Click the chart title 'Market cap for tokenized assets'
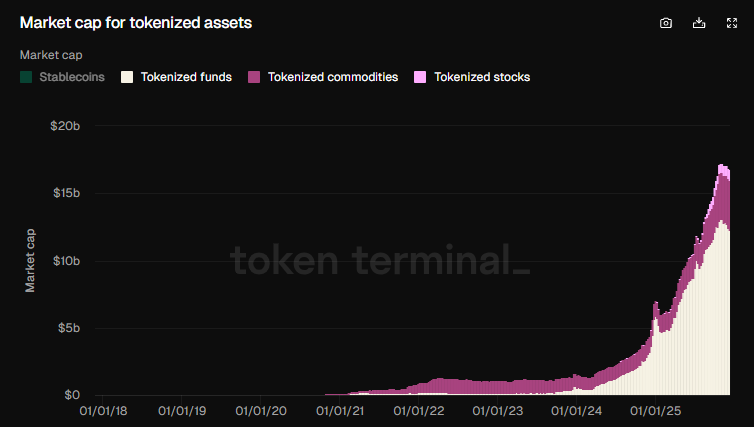Screen dimensions: 754x427 click(x=135, y=22)
